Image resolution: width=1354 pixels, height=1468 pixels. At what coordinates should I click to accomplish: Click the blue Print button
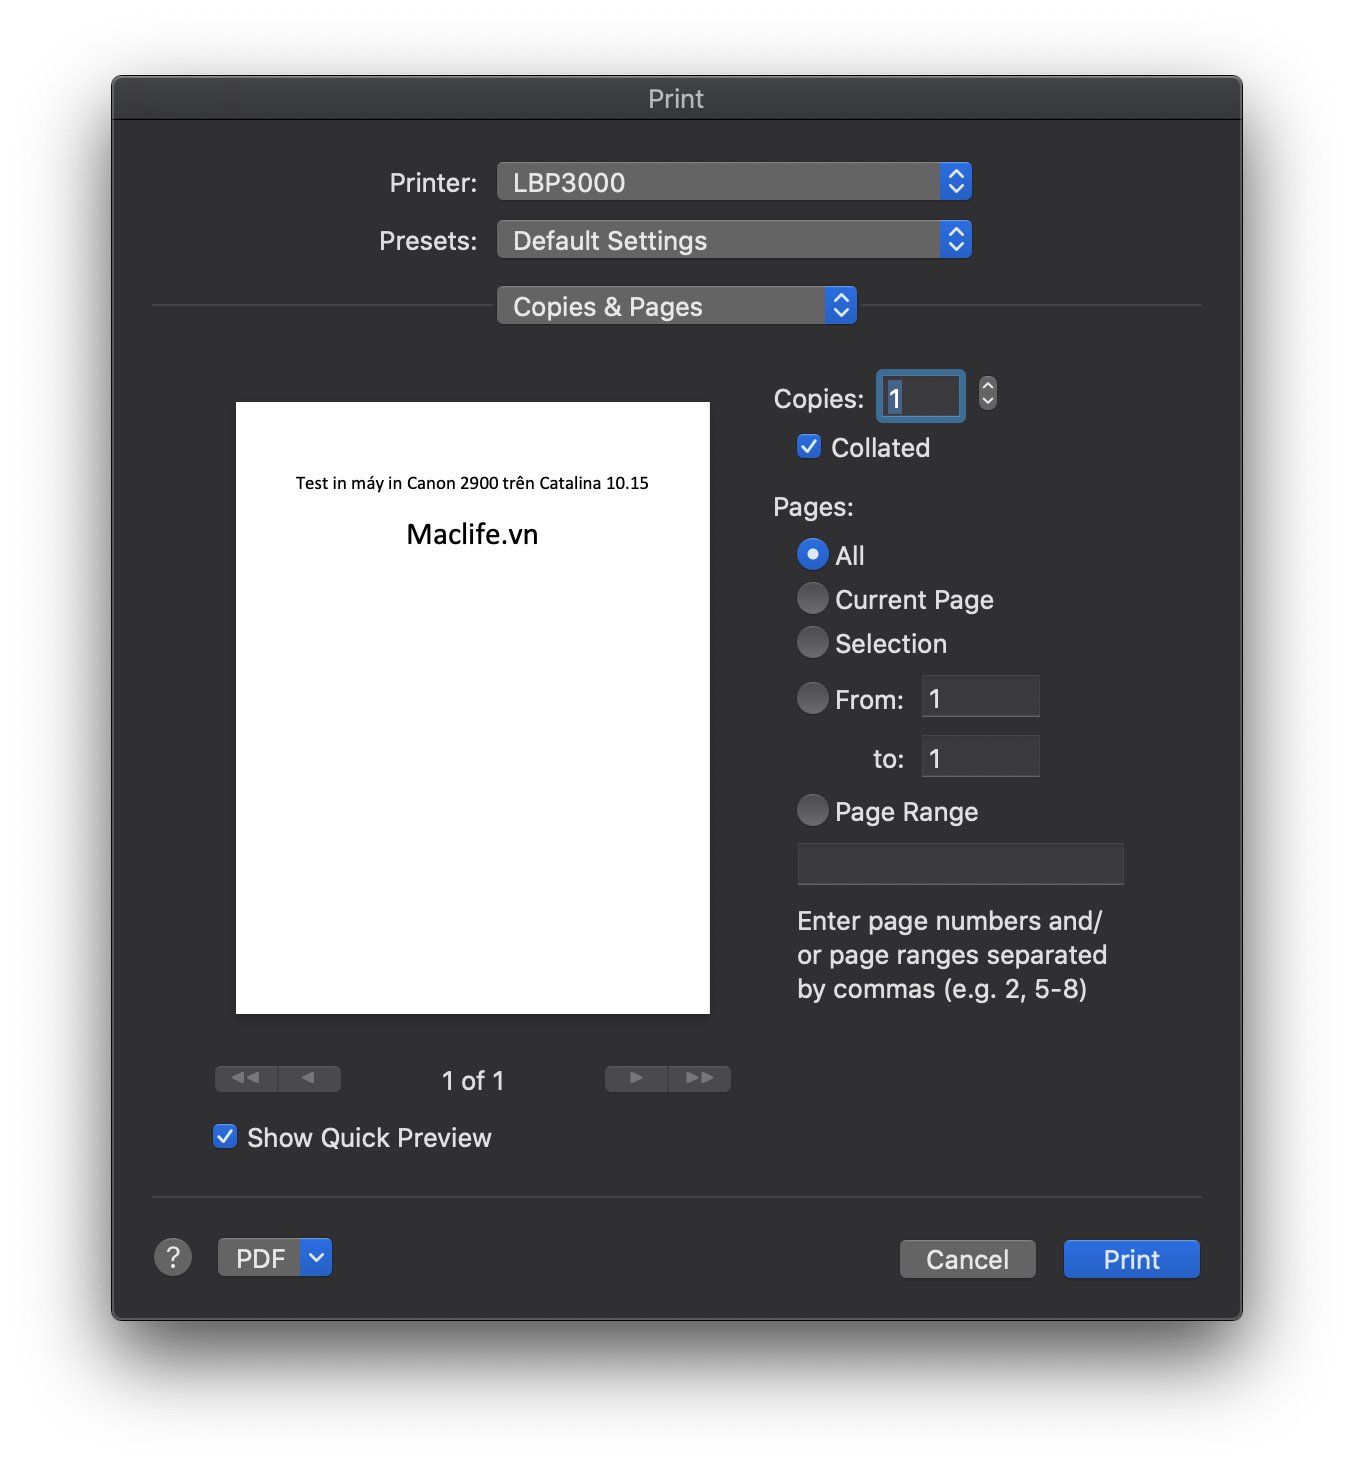[1131, 1259]
